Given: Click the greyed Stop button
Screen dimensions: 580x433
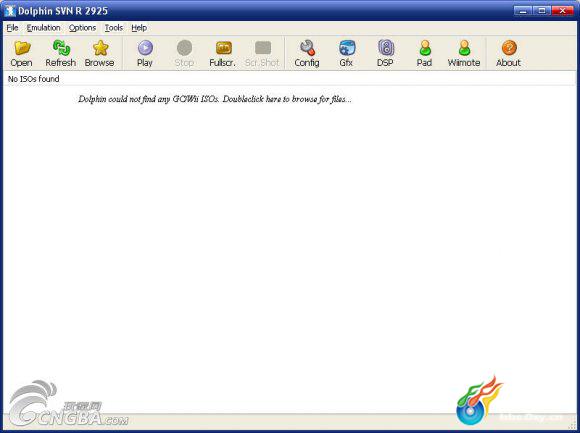Looking at the screenshot, I should 184,54.
